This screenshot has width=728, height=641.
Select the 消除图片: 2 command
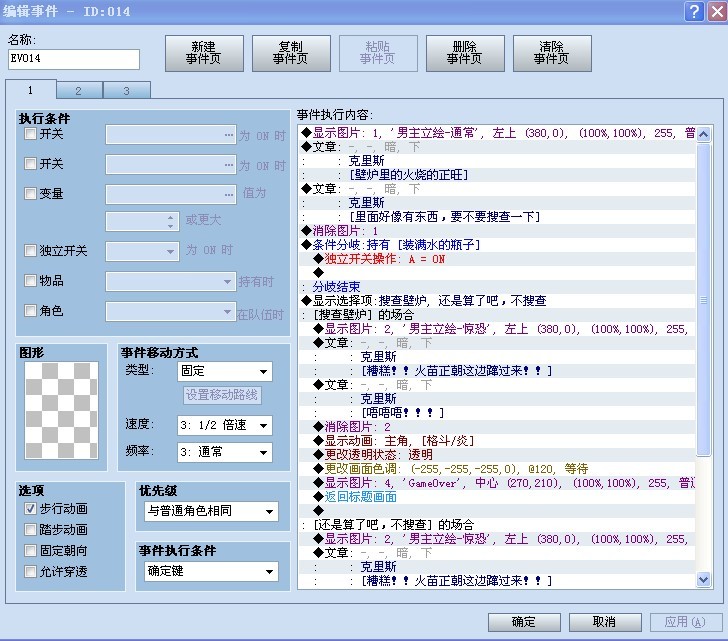pyautogui.click(x=497, y=427)
